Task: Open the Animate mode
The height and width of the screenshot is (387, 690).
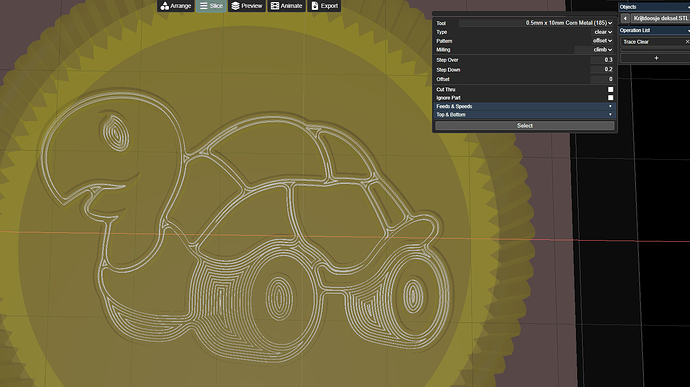Action: pos(286,6)
